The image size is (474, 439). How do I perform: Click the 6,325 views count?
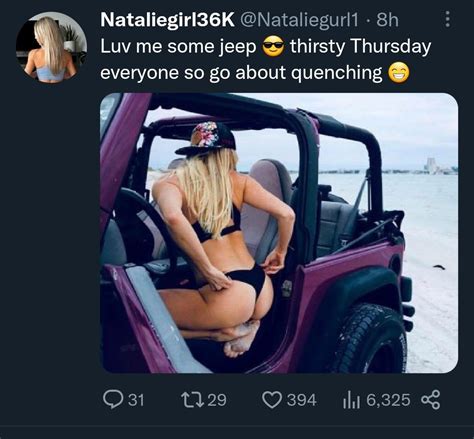coord(388,400)
